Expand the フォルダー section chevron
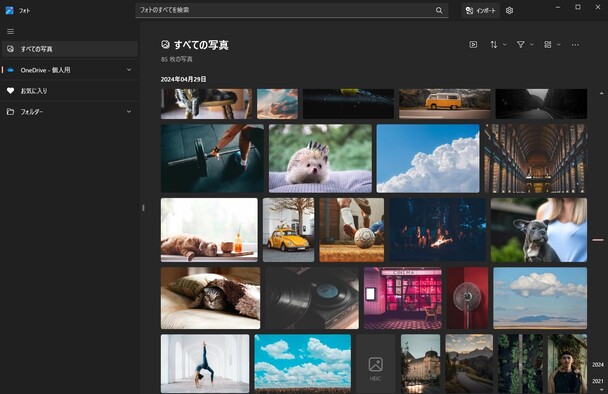 tap(129, 112)
